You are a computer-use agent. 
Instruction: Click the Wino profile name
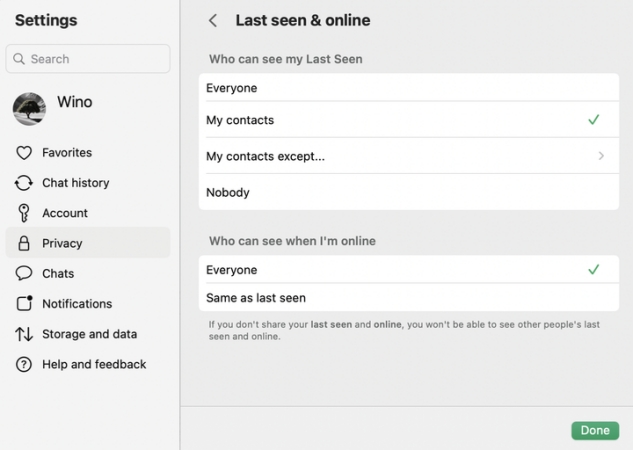(x=74, y=103)
